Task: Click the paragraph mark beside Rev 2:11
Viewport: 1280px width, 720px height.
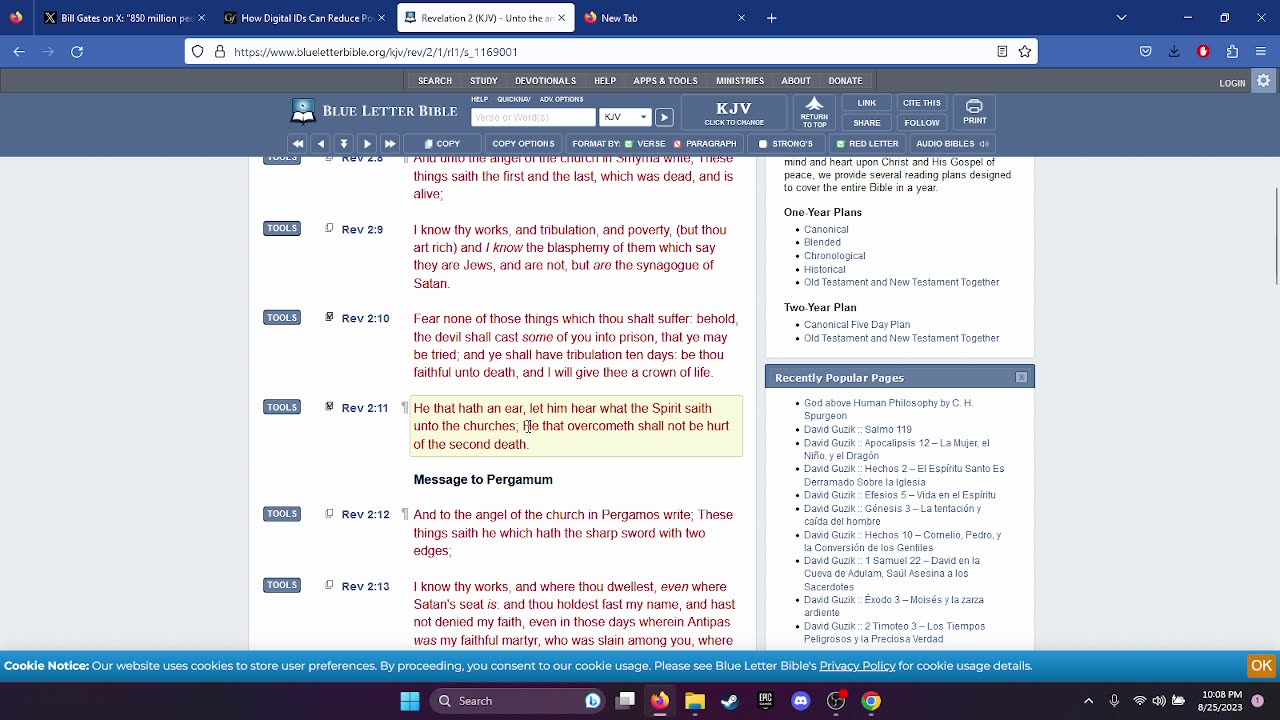Action: point(405,408)
